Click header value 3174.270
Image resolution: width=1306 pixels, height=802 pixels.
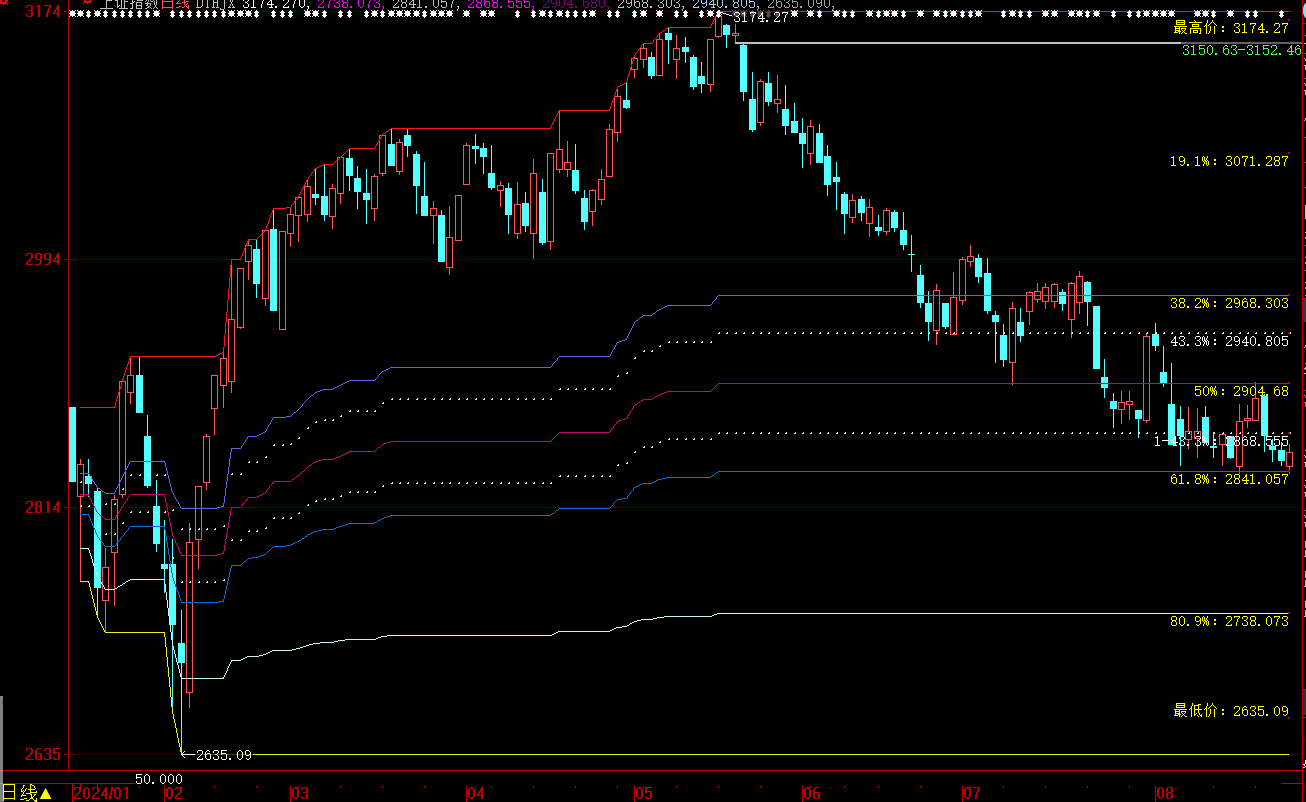[x=276, y=4]
